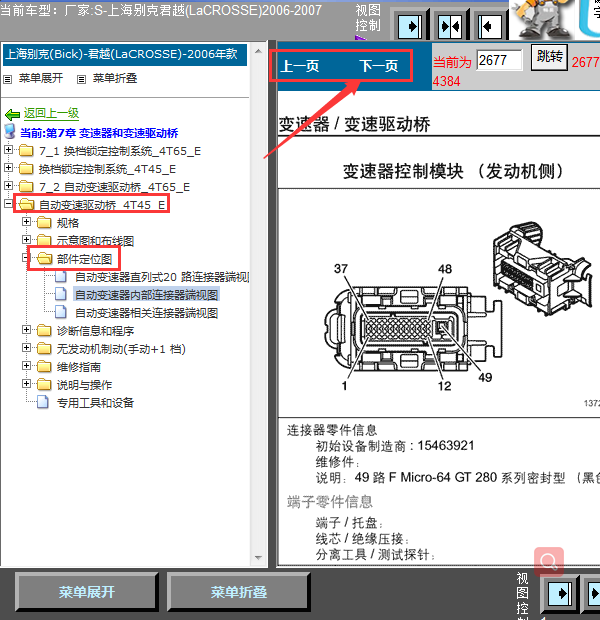The width and height of the screenshot is (600, 620).
Task: Click the 跳转 jump button
Action: pyautogui.click(x=549, y=57)
